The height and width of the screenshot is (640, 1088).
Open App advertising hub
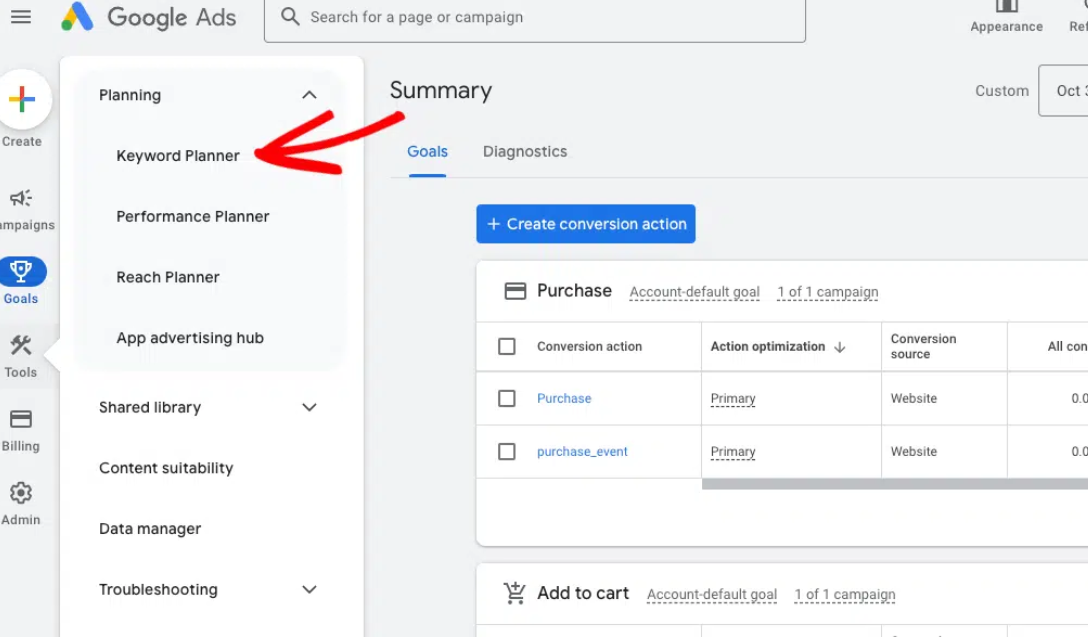tap(190, 338)
